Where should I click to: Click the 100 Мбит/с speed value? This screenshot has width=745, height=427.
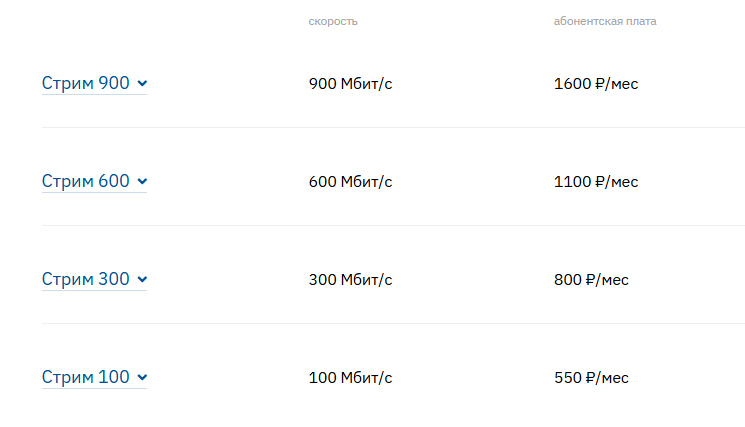pos(351,378)
